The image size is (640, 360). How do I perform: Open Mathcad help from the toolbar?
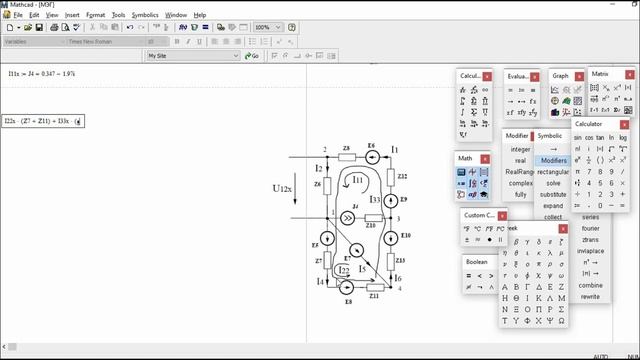coord(292,27)
